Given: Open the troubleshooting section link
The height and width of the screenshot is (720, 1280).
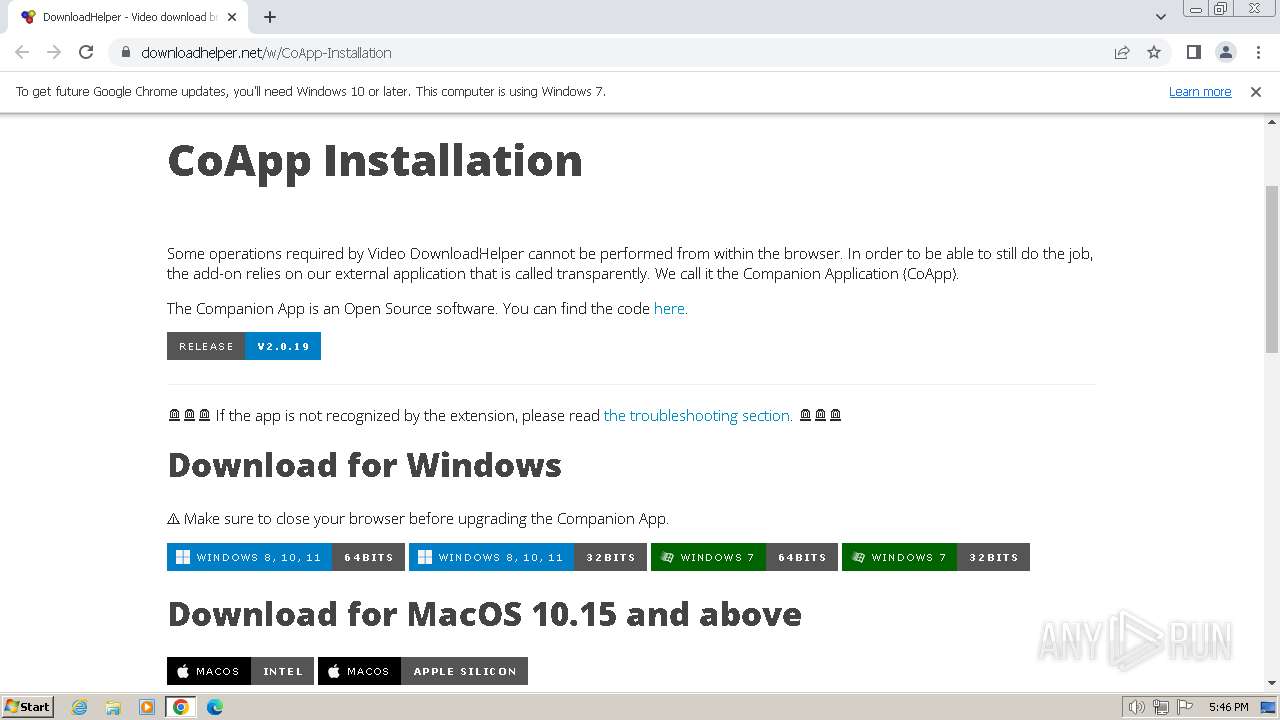Looking at the screenshot, I should 697,415.
